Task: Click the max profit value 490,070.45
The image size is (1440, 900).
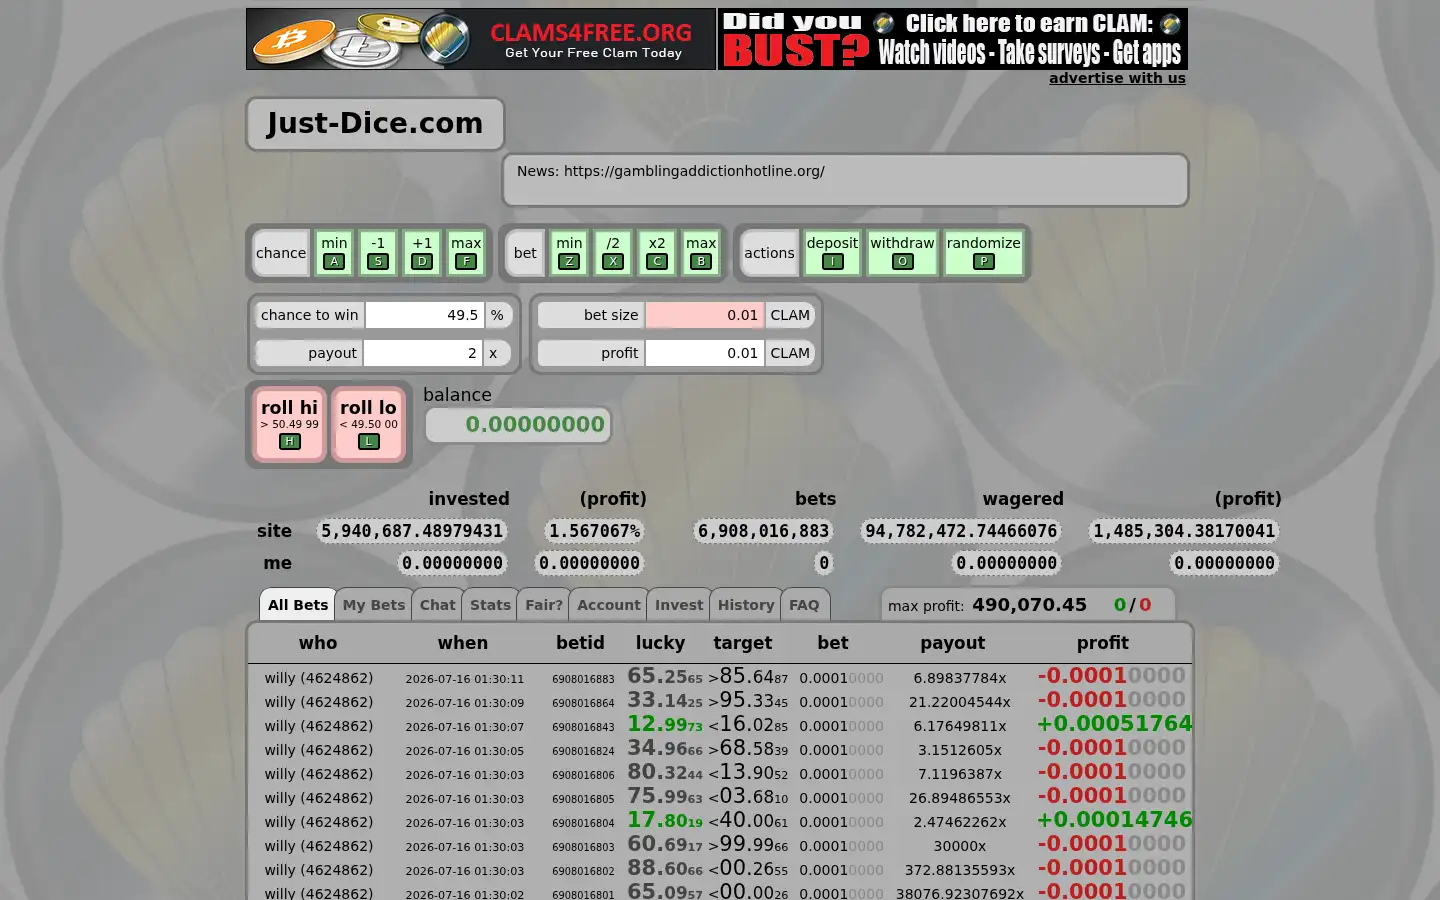Action: tap(1029, 605)
